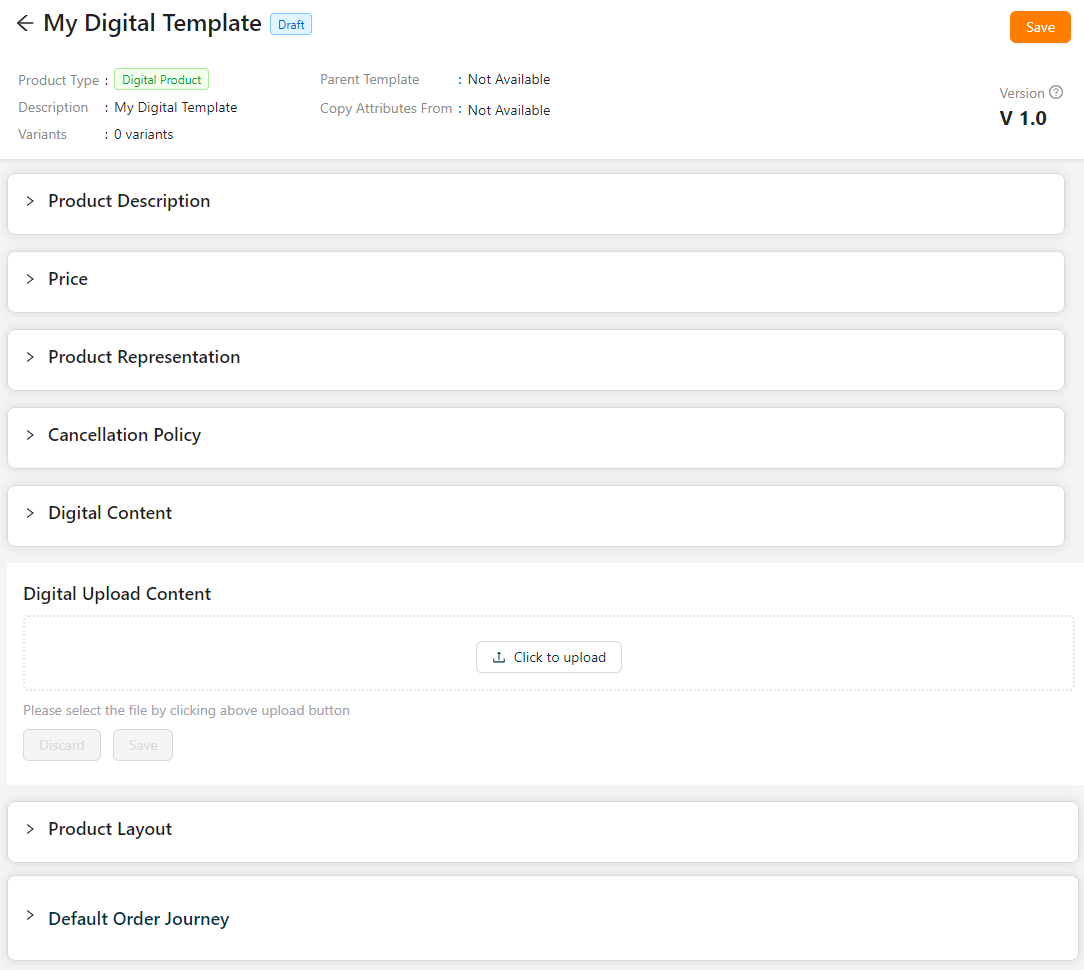Expand the Price section chevron

(x=30, y=279)
